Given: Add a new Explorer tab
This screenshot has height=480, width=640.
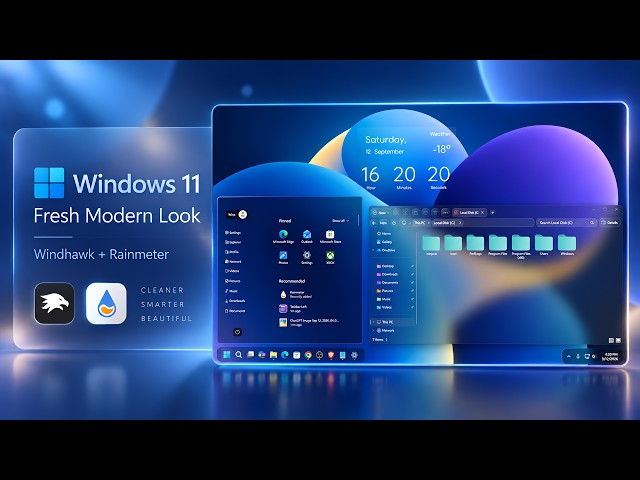Looking at the screenshot, I should (x=493, y=213).
